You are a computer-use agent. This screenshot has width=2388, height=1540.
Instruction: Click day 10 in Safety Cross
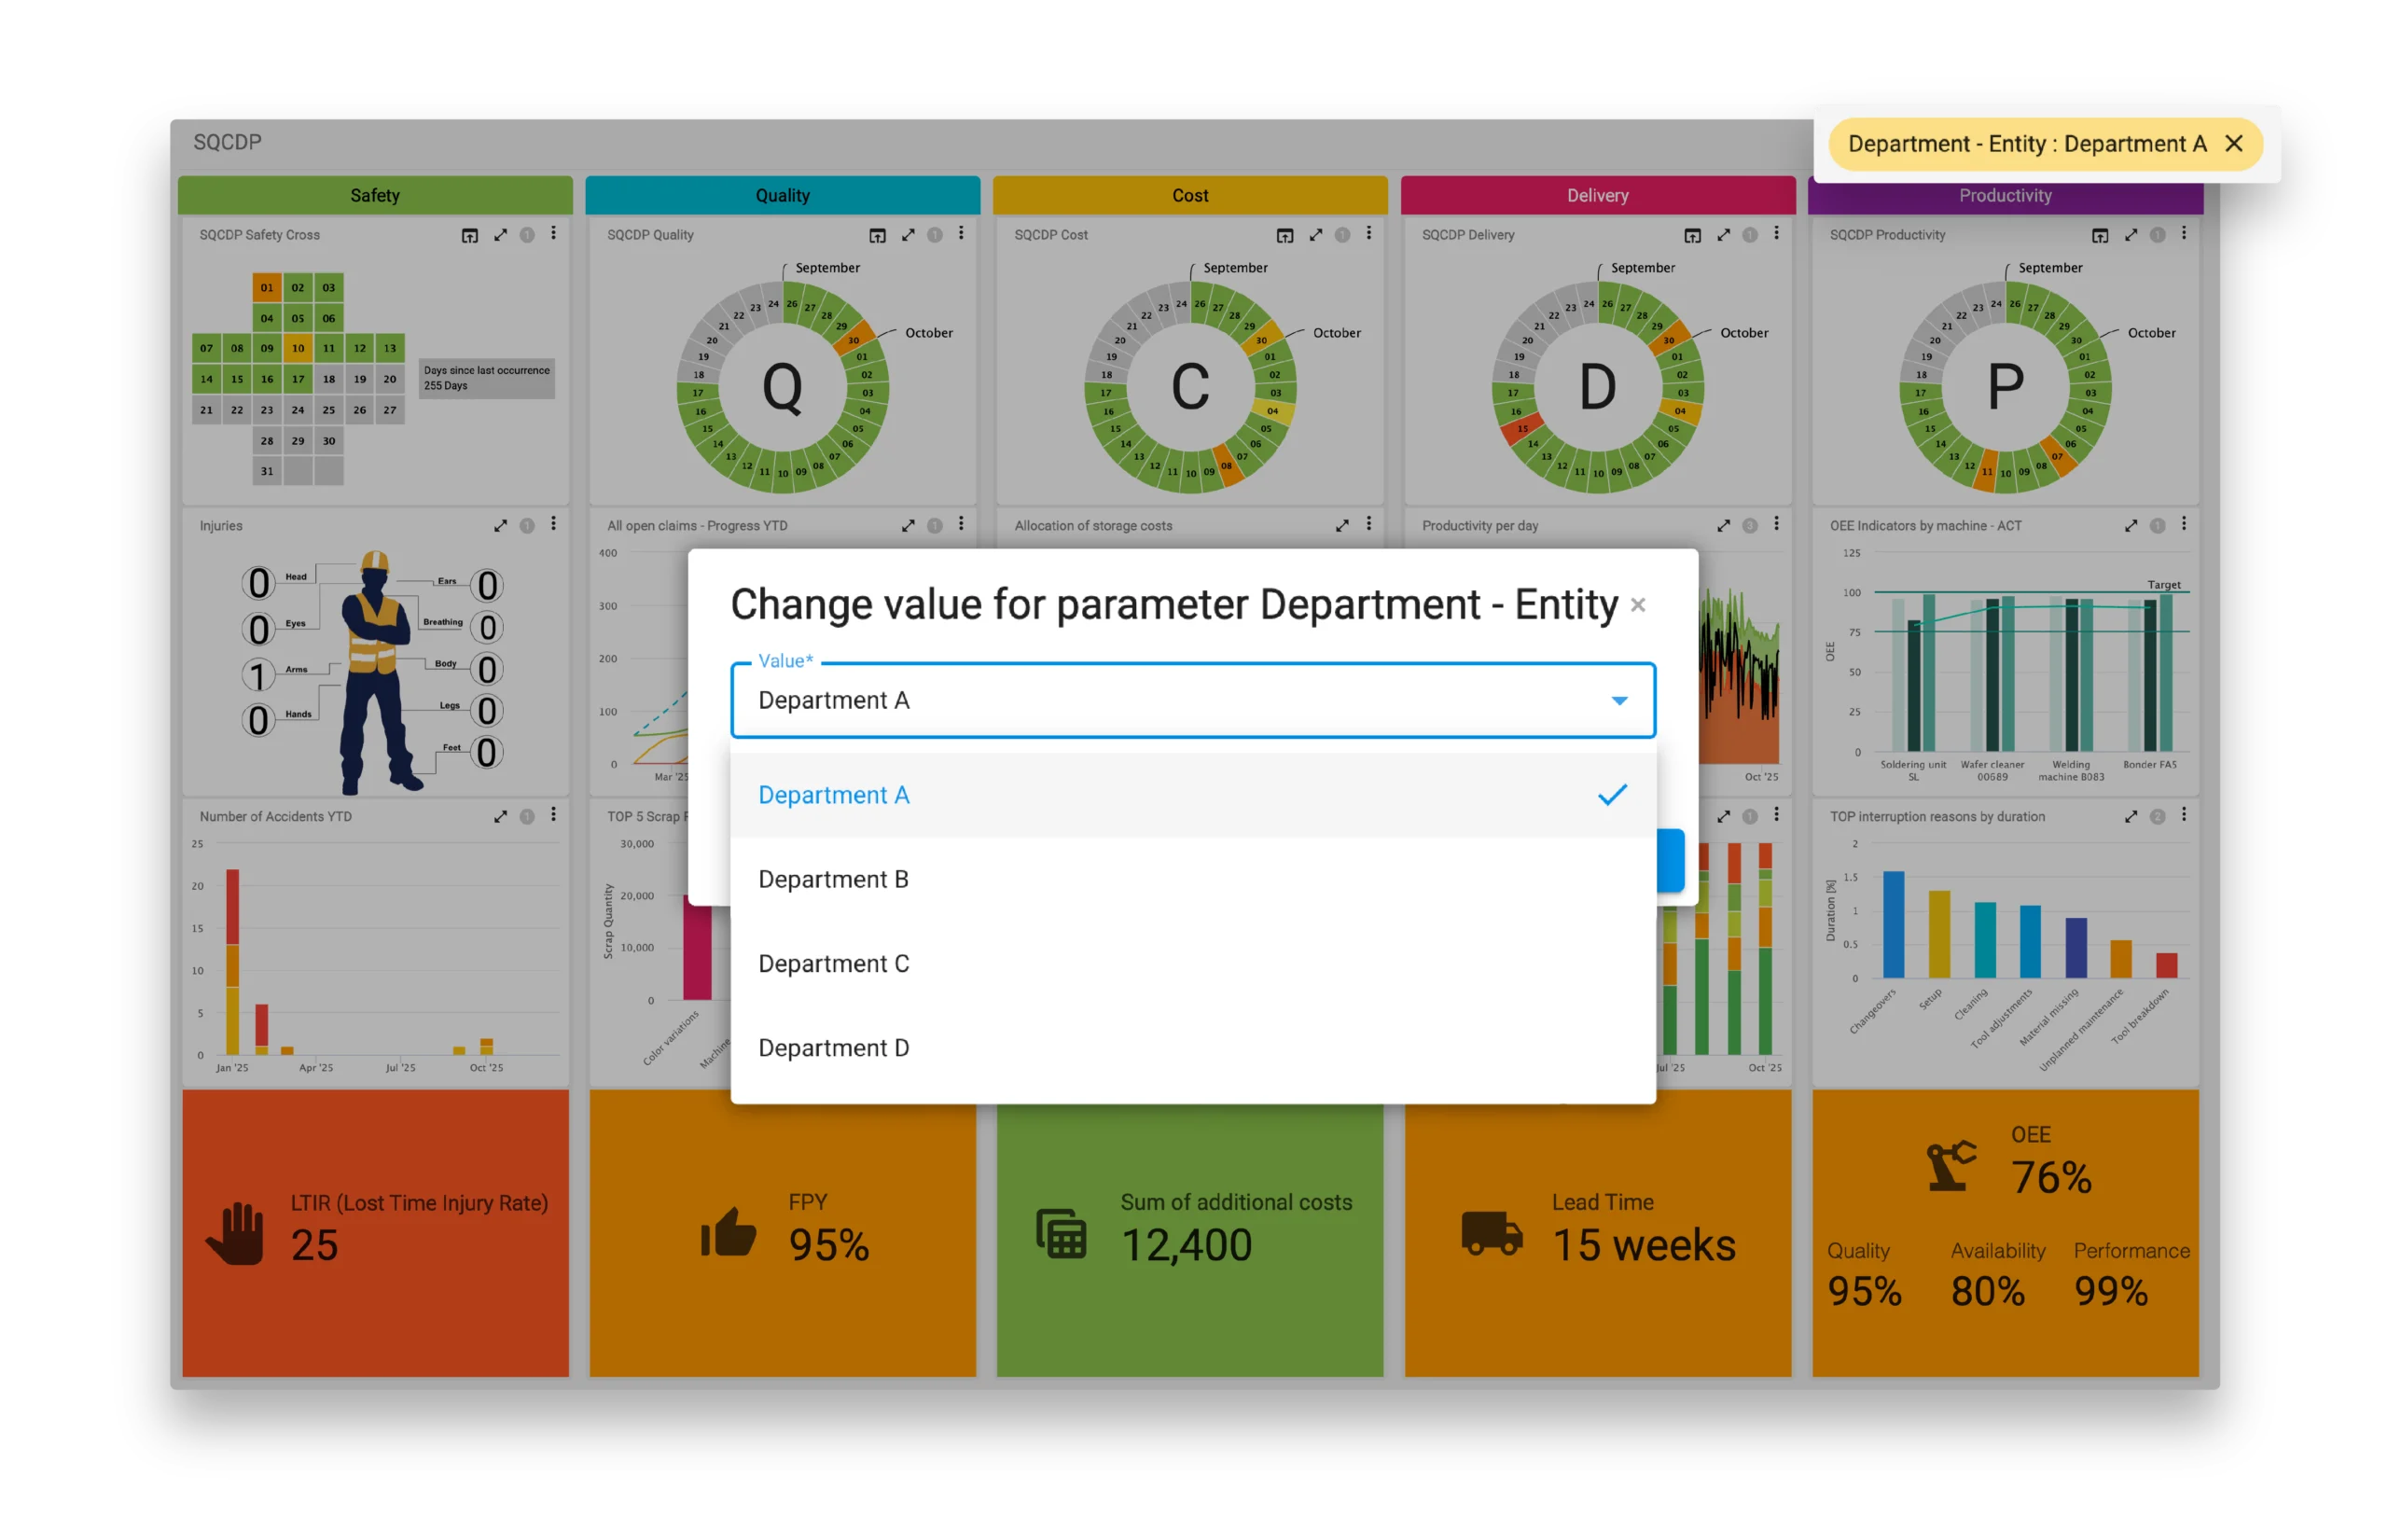pos(298,348)
